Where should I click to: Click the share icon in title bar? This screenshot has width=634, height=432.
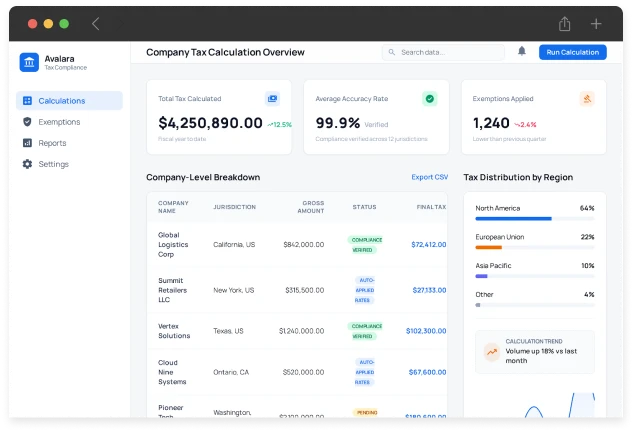(564, 23)
